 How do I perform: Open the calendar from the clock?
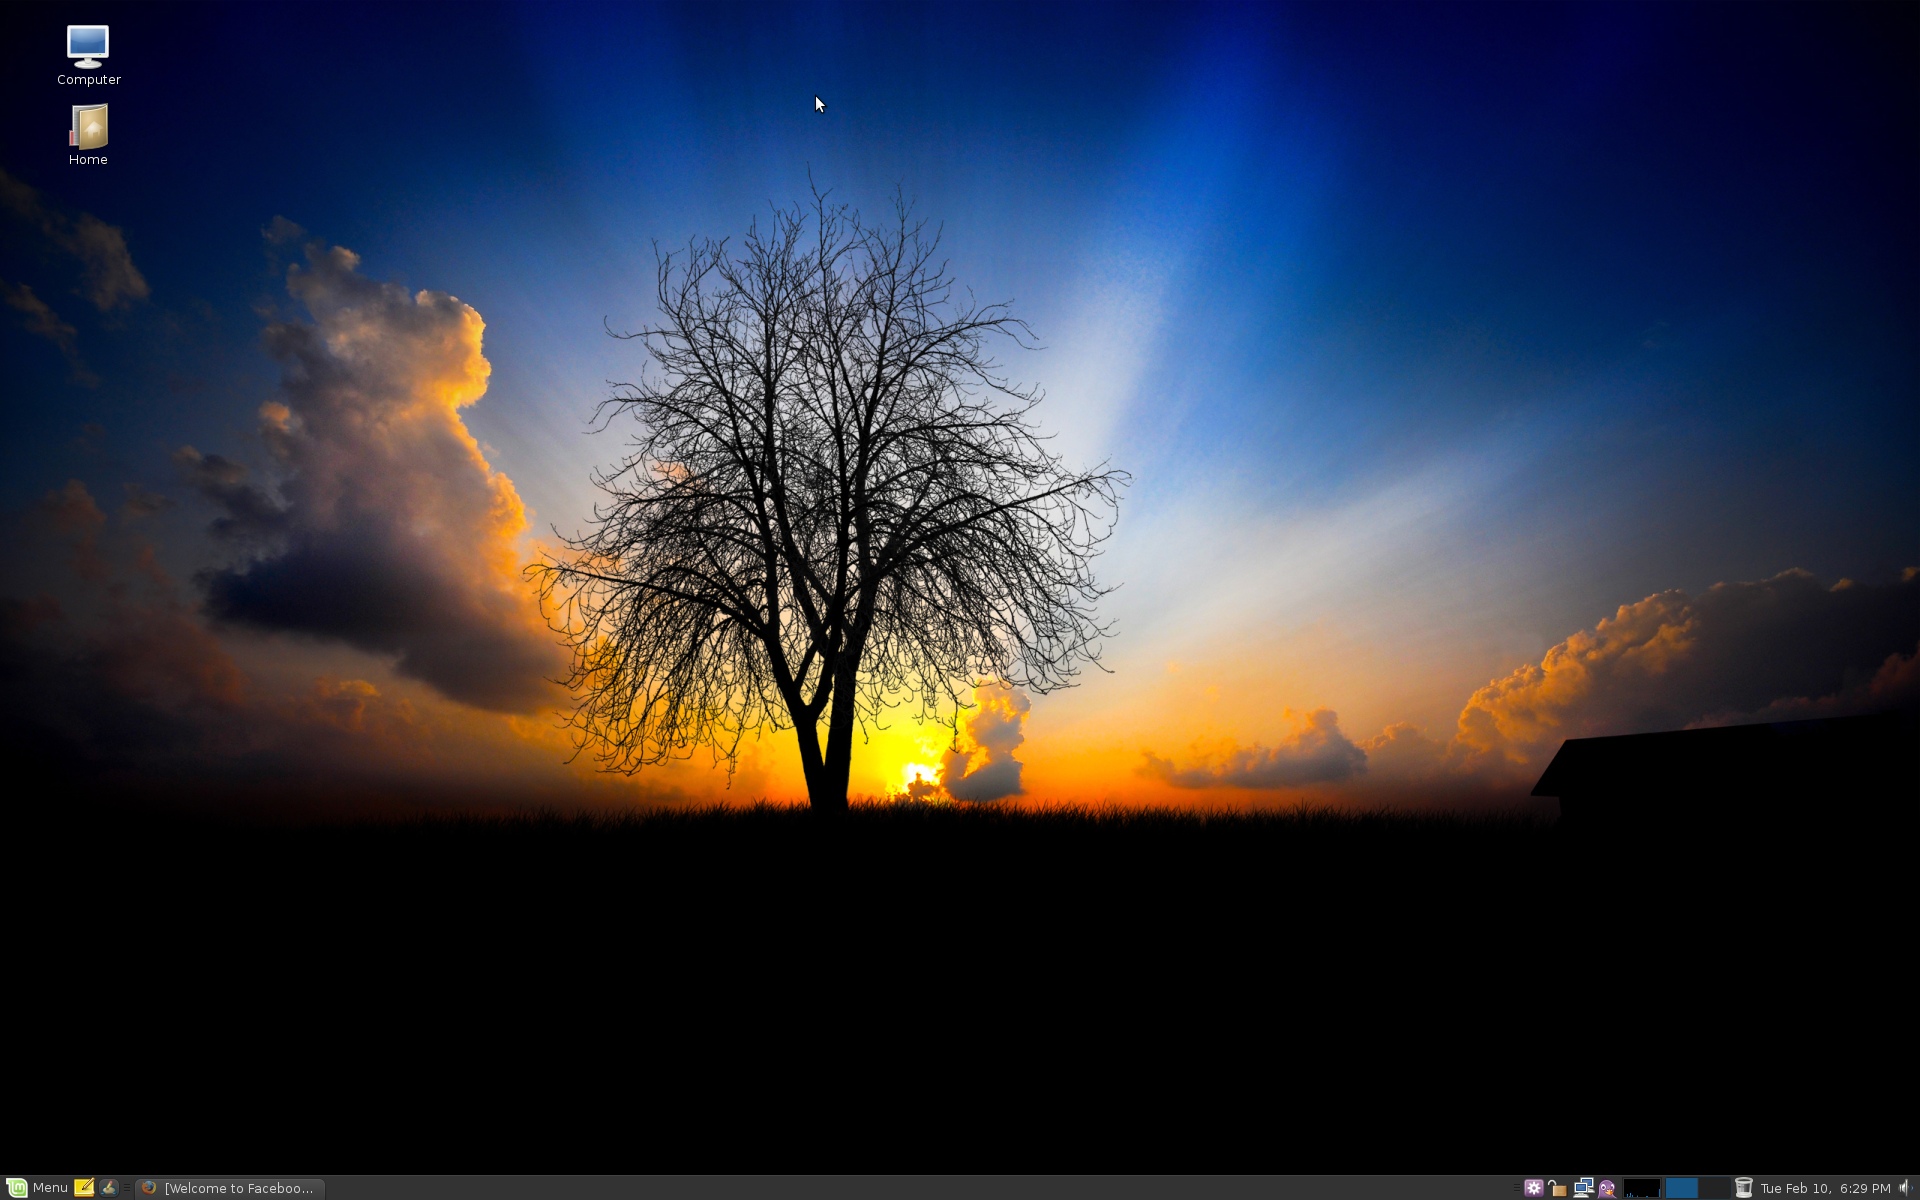click(x=1825, y=1188)
